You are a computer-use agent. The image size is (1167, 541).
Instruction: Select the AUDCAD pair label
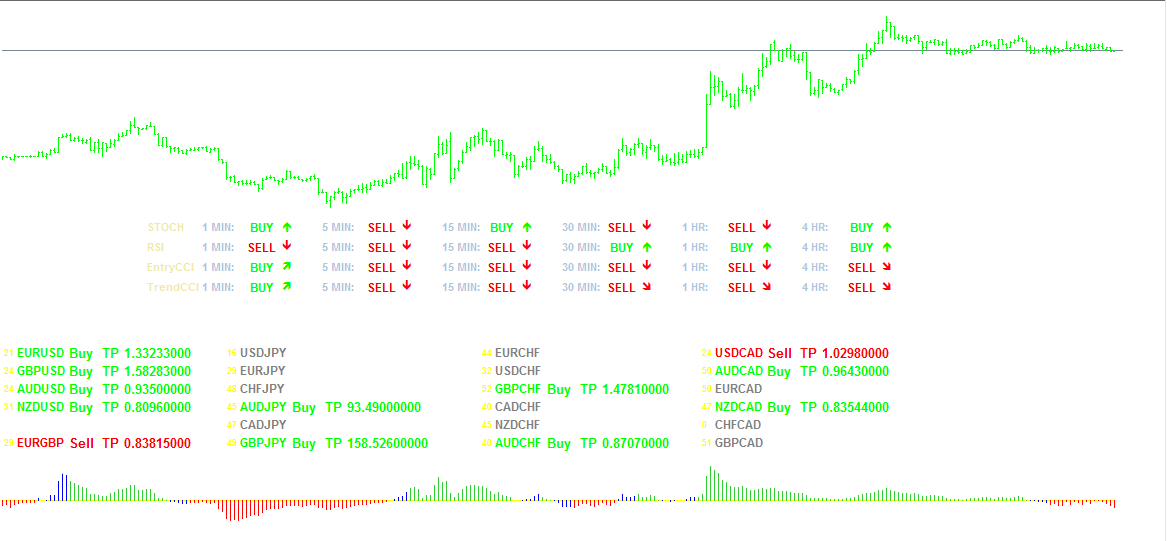point(739,371)
